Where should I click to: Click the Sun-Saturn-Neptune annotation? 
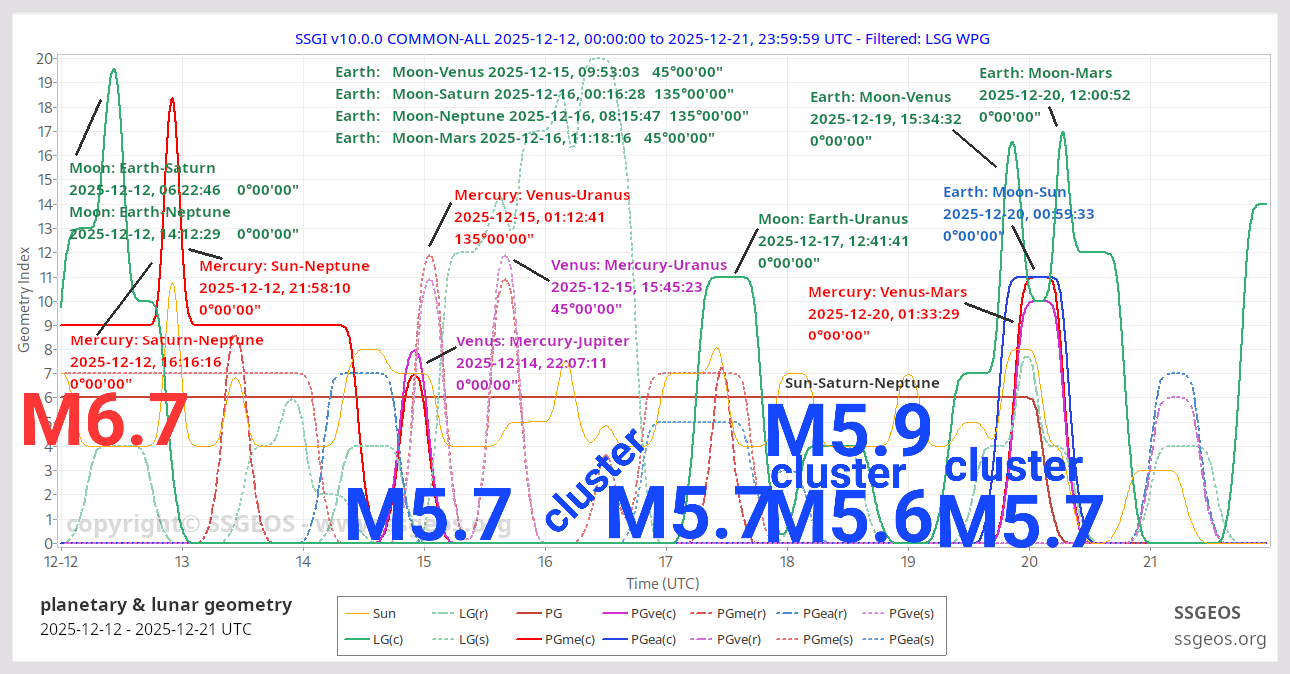pos(862,383)
